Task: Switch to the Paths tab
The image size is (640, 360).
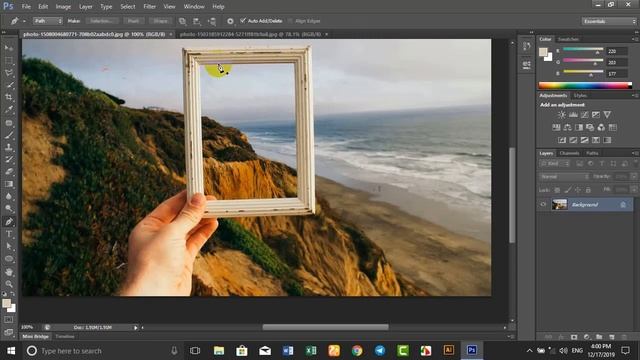Action: (592, 153)
